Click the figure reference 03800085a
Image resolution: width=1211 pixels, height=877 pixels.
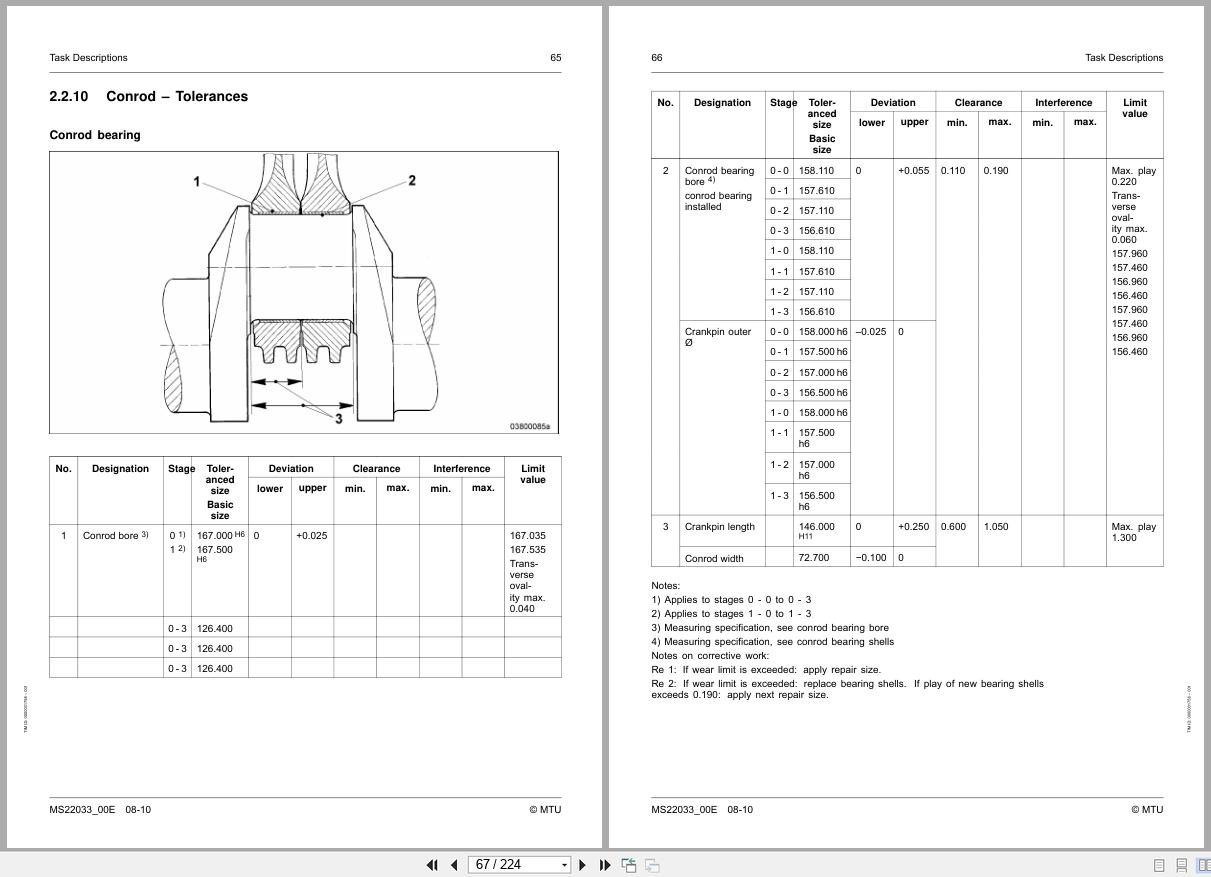tap(530, 427)
